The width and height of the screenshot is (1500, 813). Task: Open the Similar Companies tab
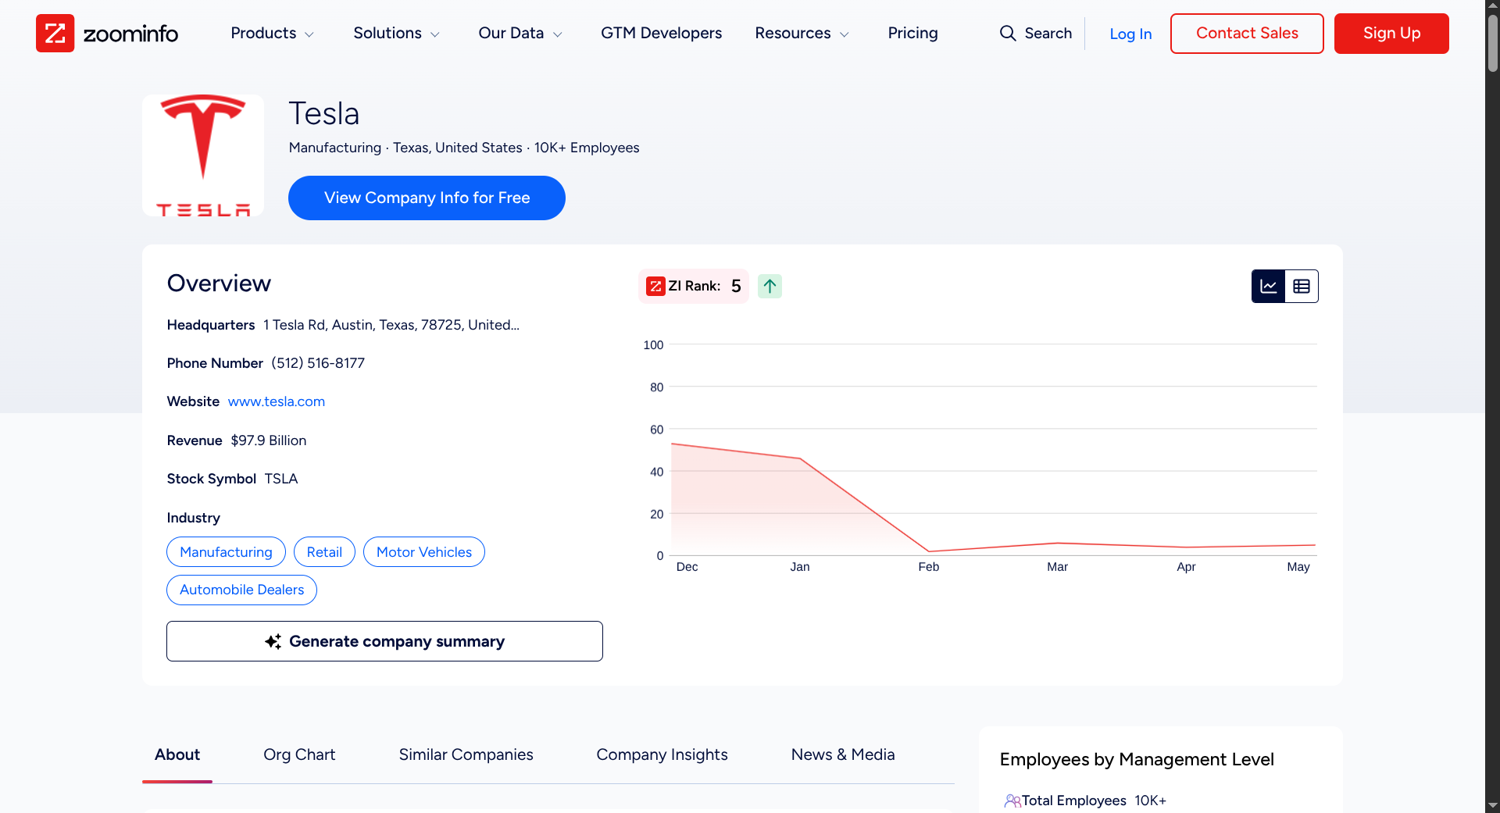(x=466, y=755)
